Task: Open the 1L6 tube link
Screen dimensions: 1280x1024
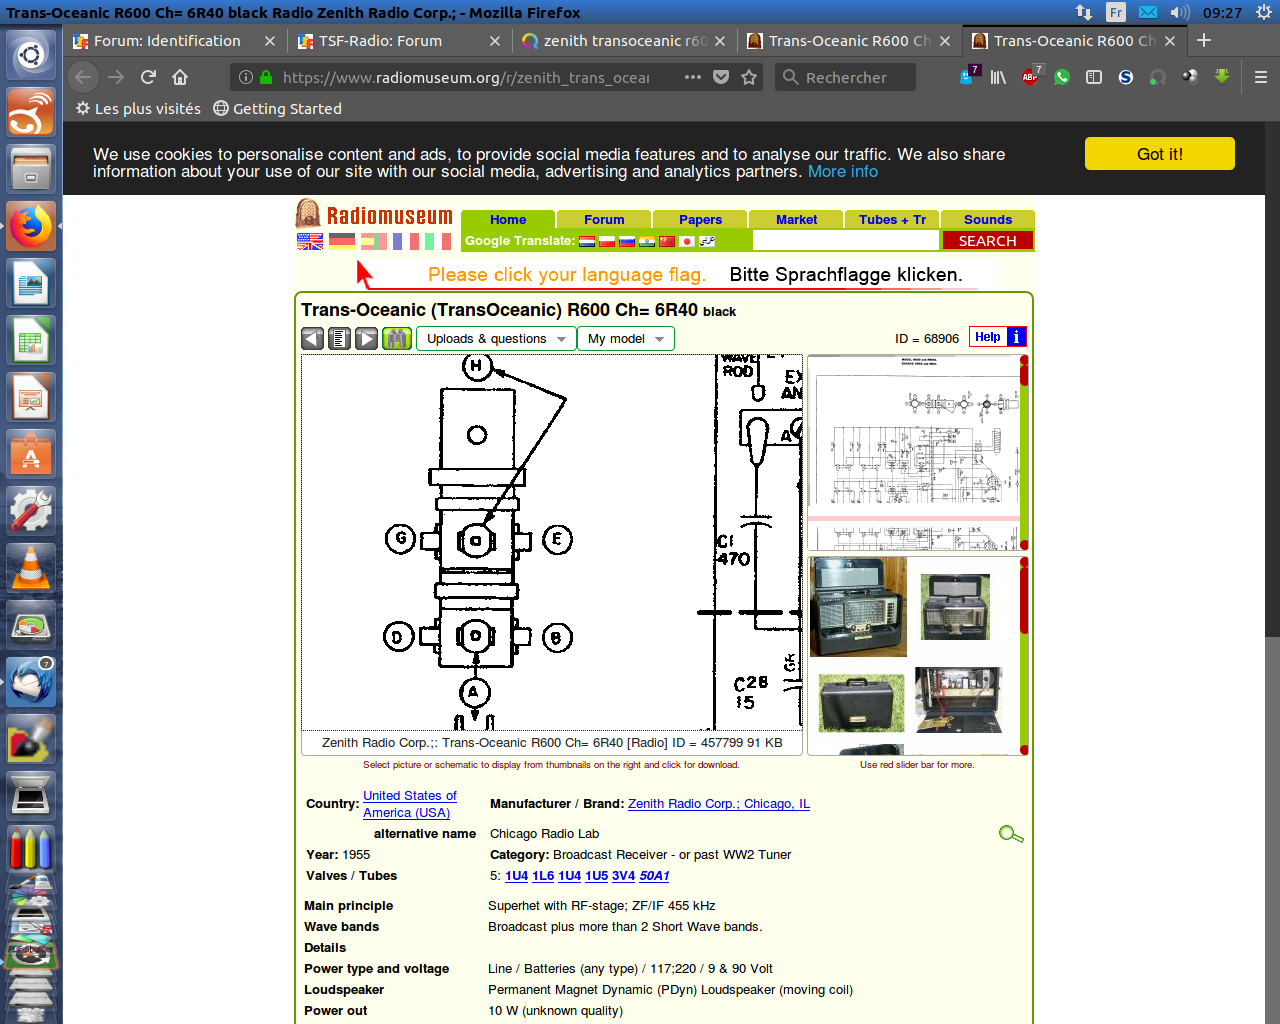Action: coord(543,876)
